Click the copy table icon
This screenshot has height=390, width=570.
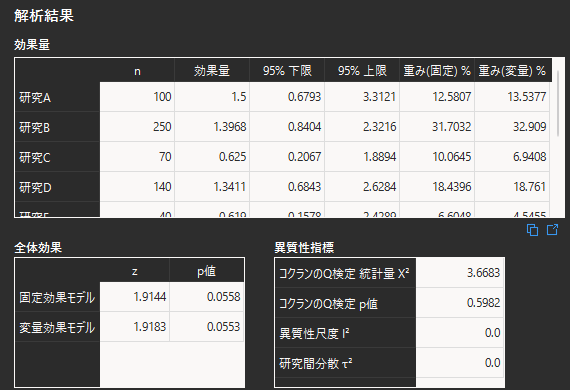[x=532, y=230]
